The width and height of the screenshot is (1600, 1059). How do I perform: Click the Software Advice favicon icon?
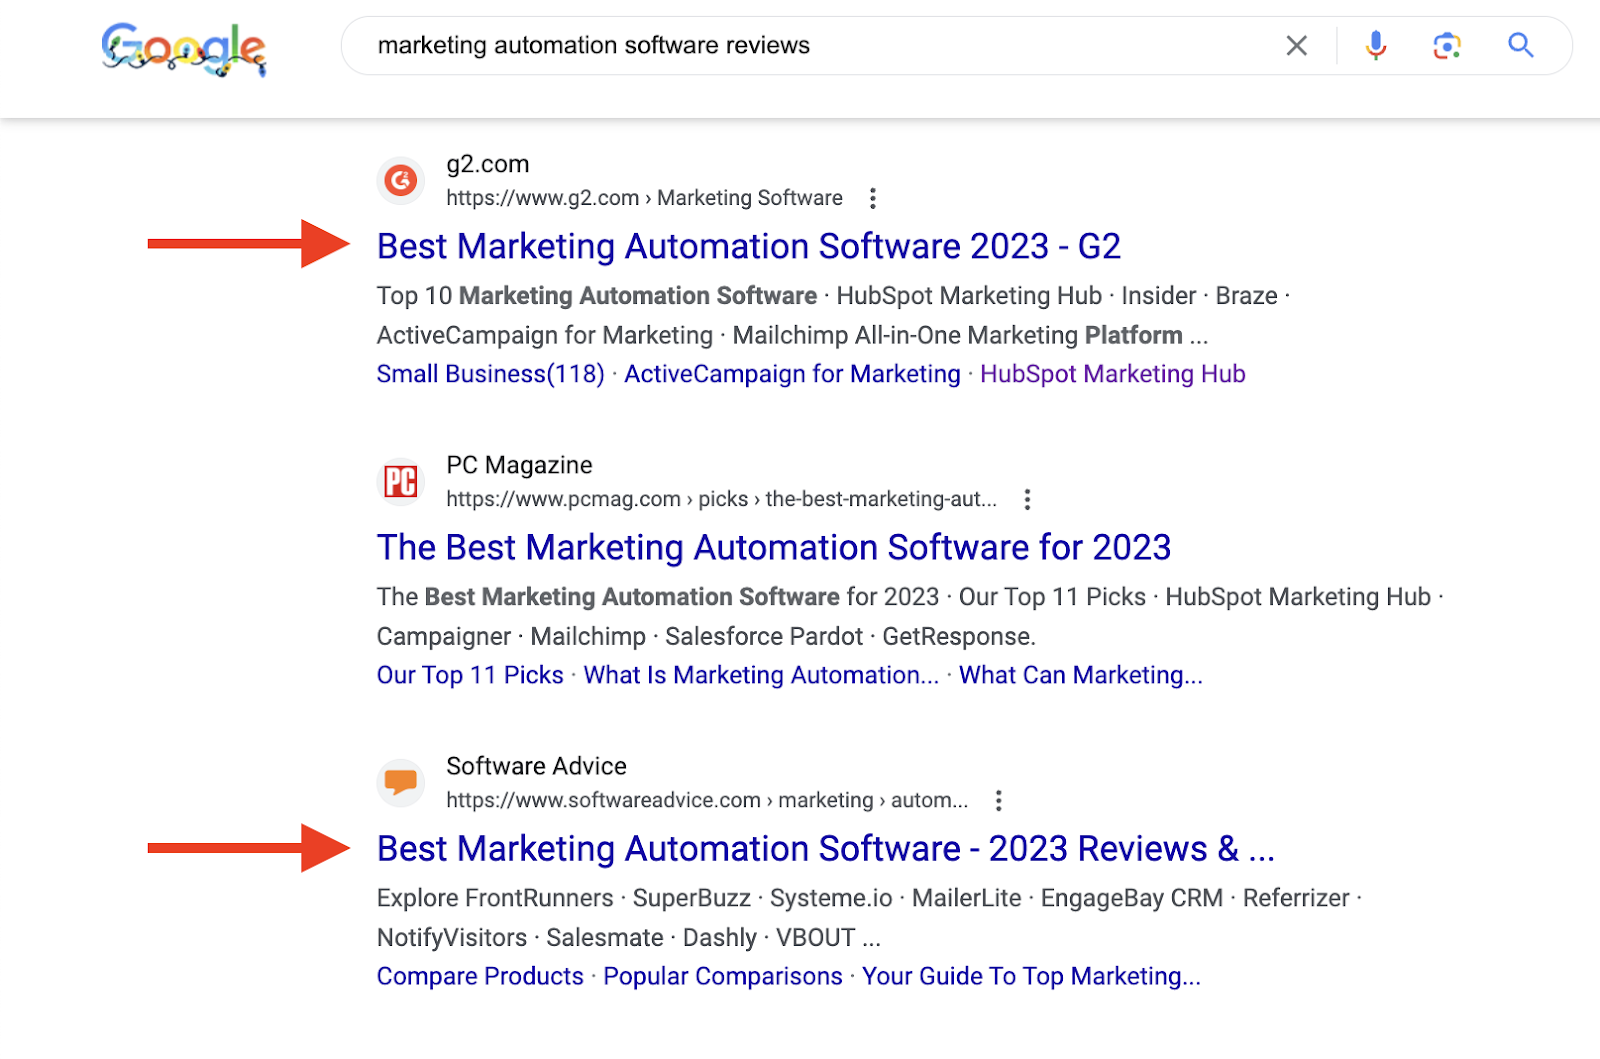[401, 782]
